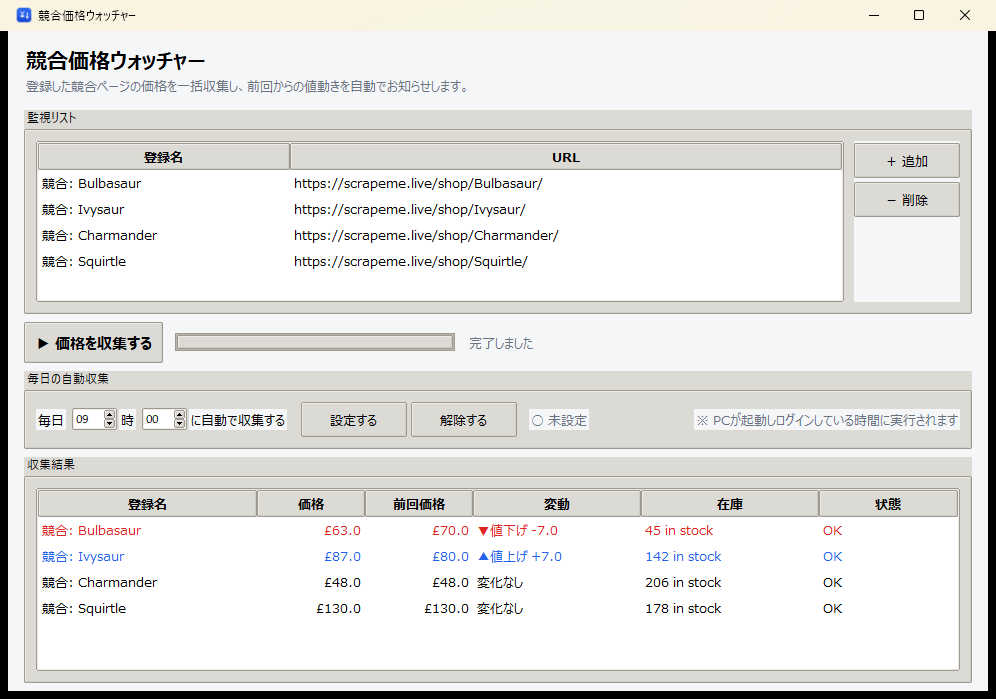996x699 pixels.
Task: Click the 142 in stock cell
Action: tap(683, 557)
